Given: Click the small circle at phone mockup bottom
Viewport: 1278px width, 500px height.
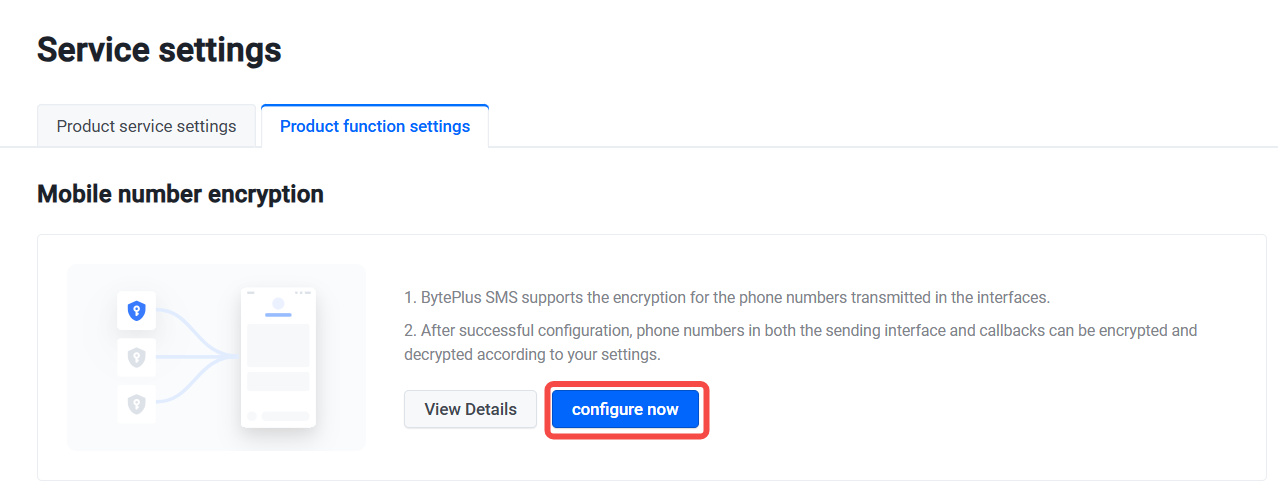Looking at the screenshot, I should (x=252, y=416).
